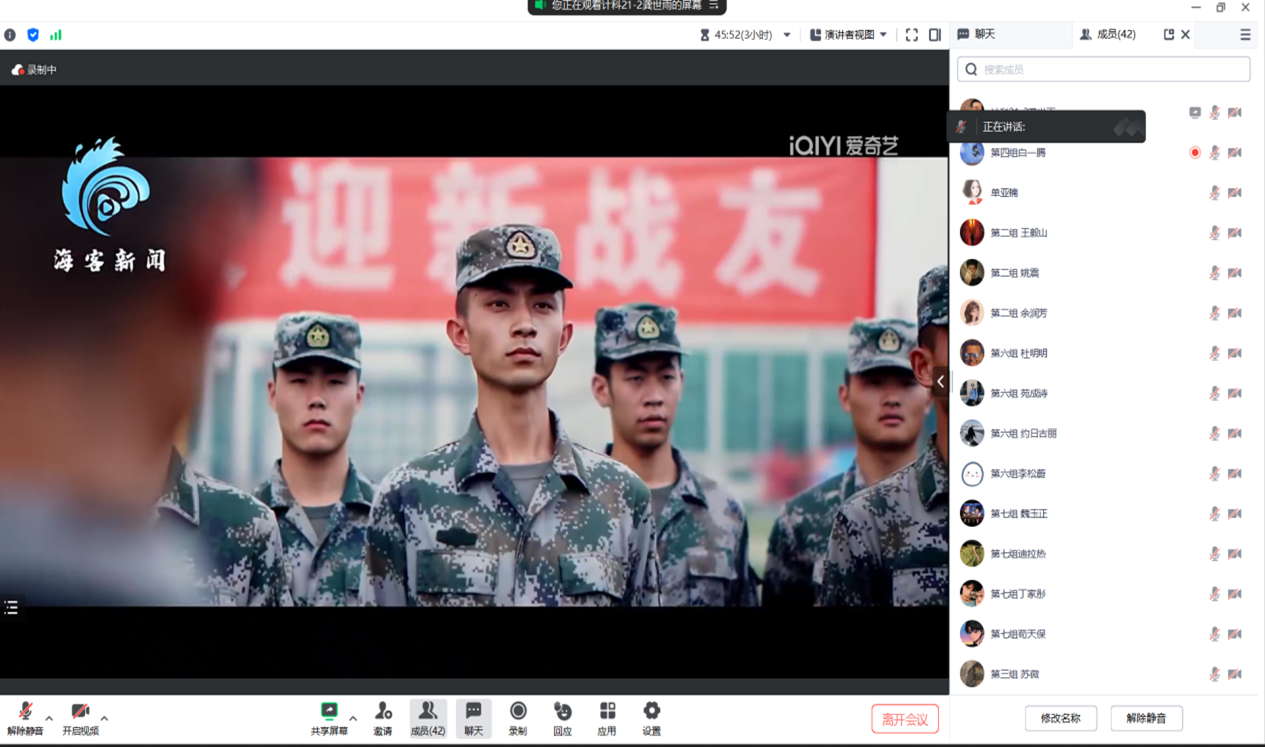Viewport: 1265px width, 747px height.
Task: Switch to the 聊天 chat tab
Action: click(x=977, y=35)
